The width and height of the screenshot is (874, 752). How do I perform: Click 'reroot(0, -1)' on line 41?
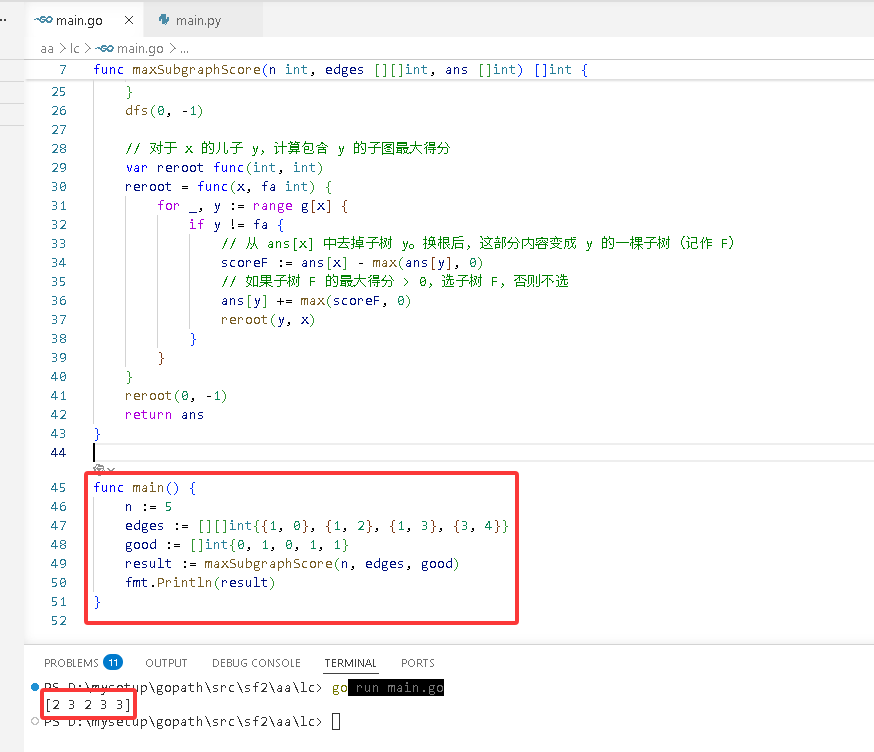tap(176, 396)
